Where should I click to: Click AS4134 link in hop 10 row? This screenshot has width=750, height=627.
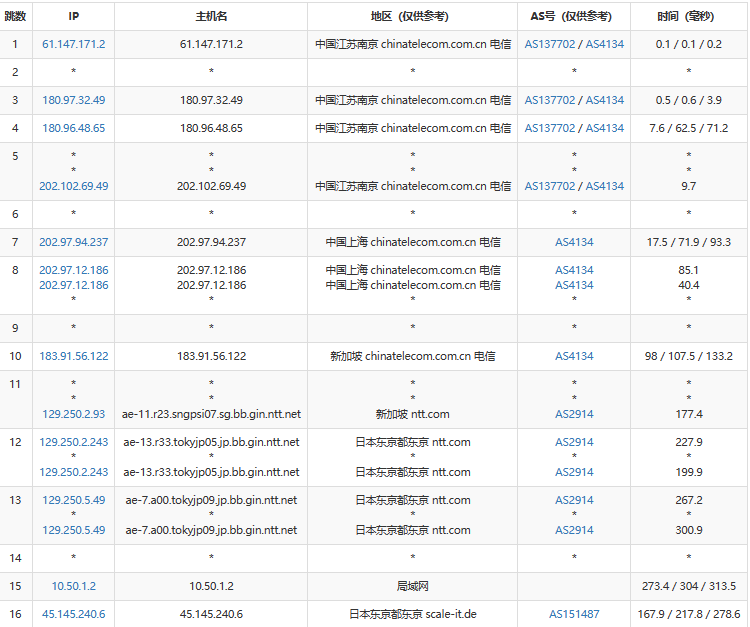574,356
